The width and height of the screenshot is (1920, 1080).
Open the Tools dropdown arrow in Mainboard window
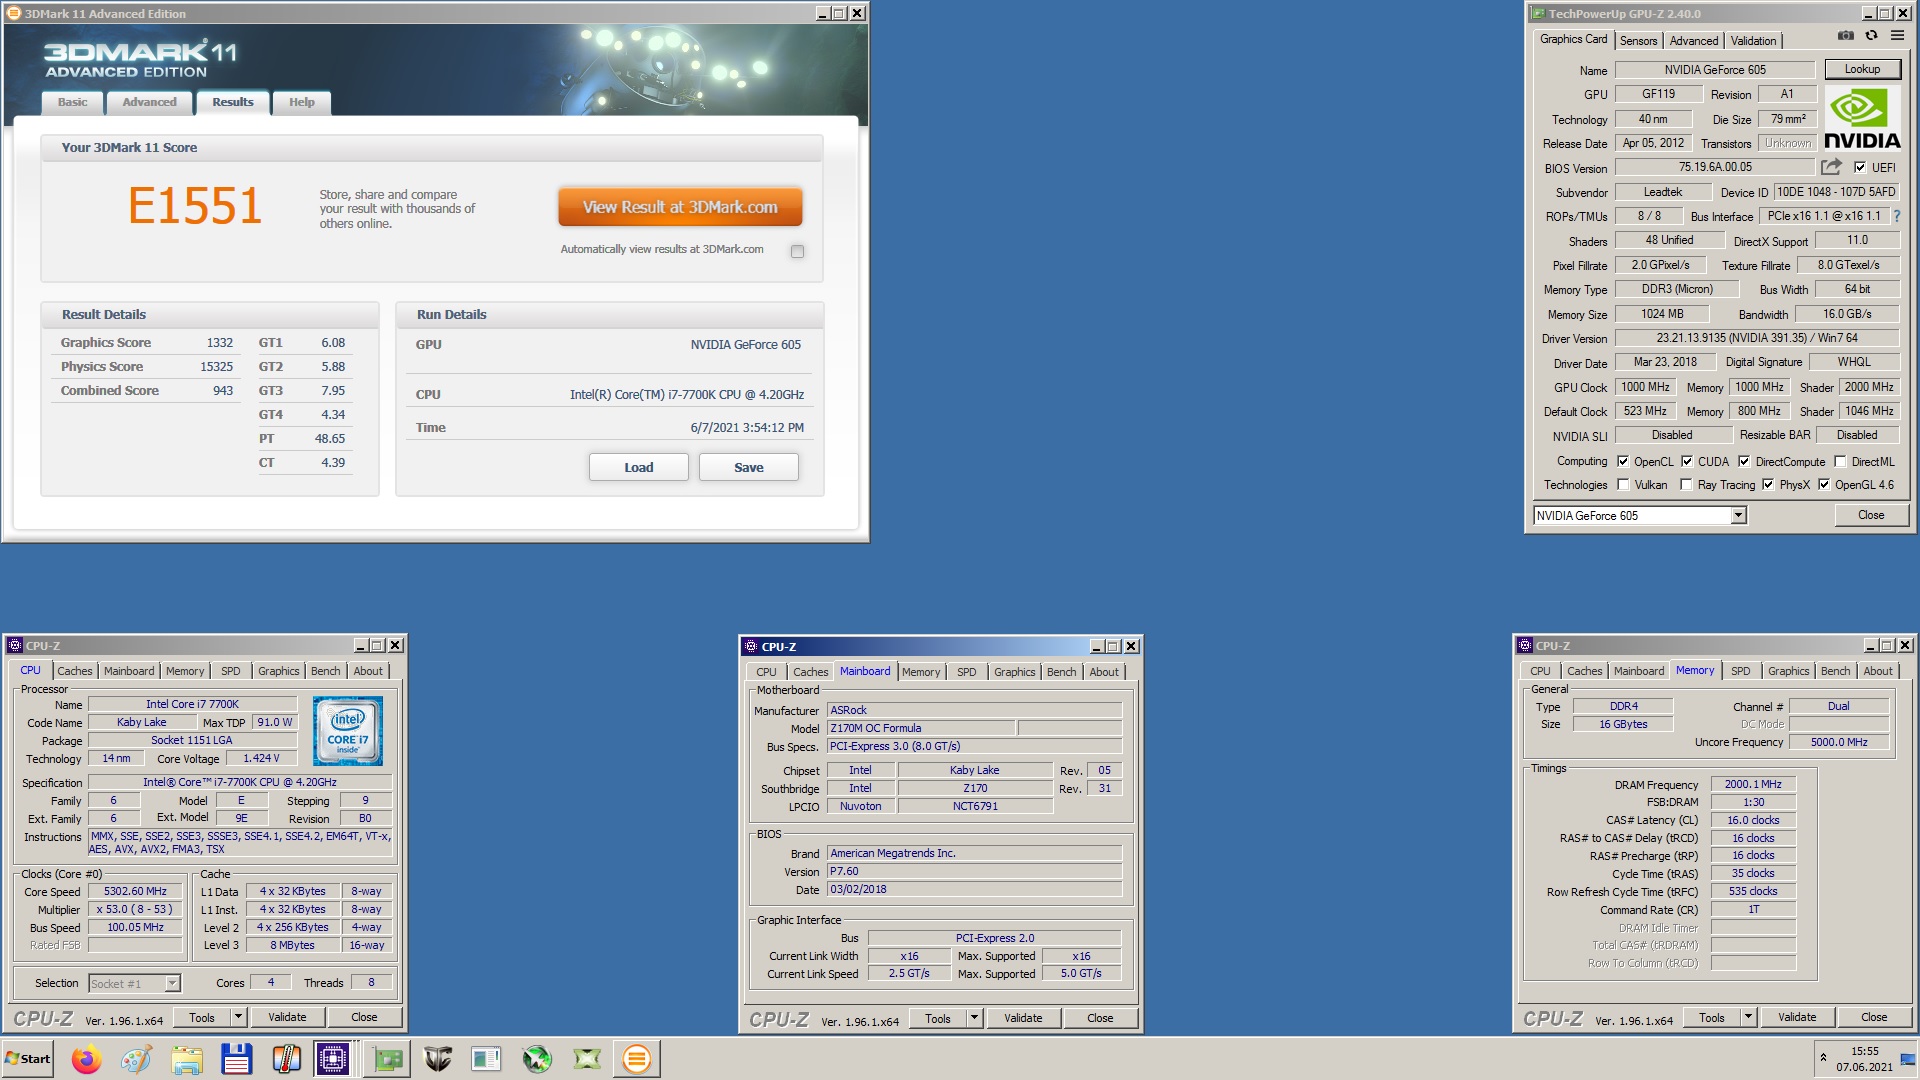(x=974, y=1018)
